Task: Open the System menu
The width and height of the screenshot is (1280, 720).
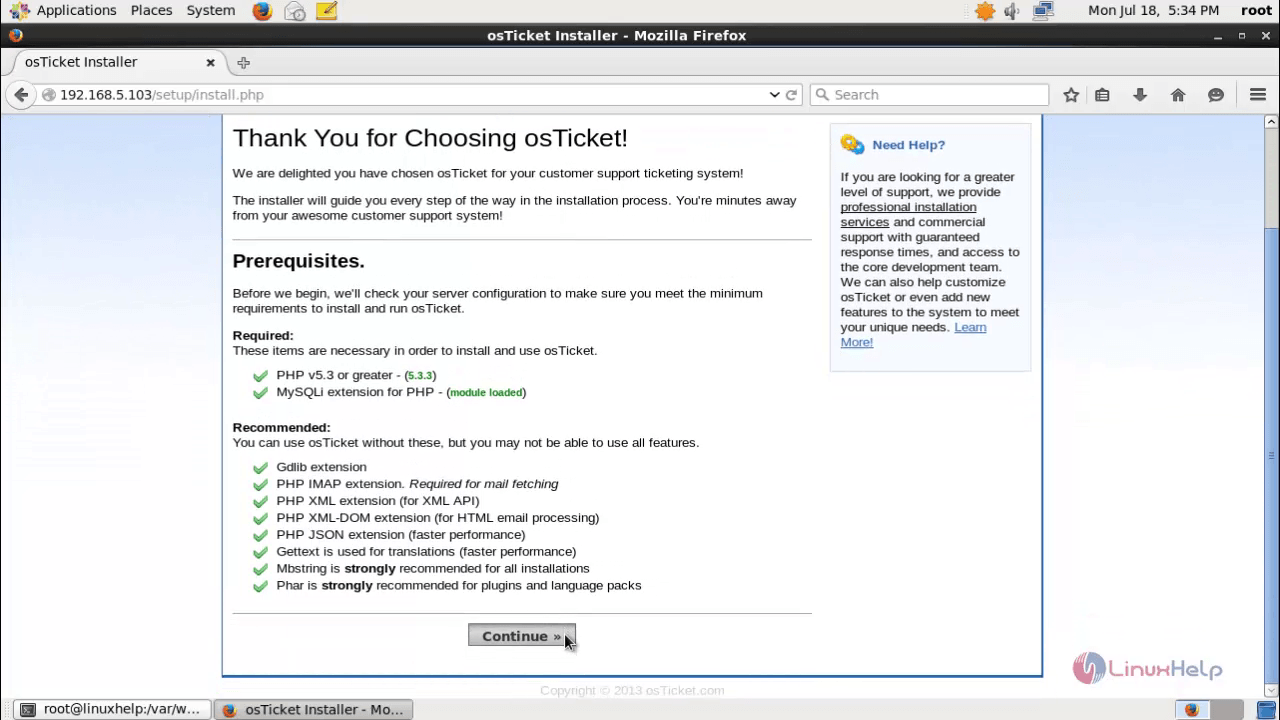Action: pyautogui.click(x=210, y=10)
